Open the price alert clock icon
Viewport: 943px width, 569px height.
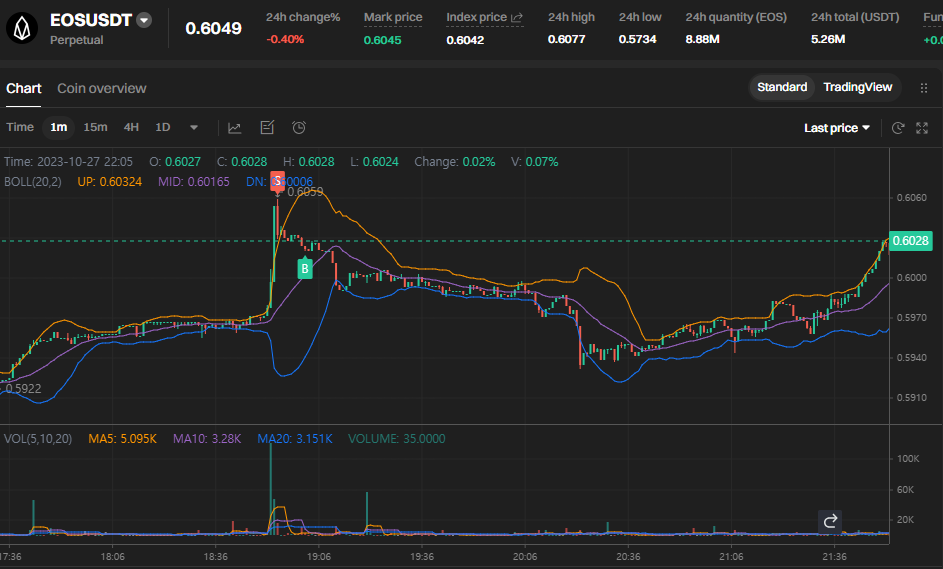coord(299,128)
